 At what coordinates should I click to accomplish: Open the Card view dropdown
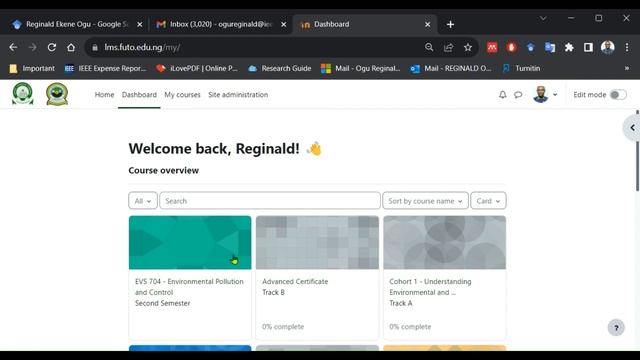488,201
